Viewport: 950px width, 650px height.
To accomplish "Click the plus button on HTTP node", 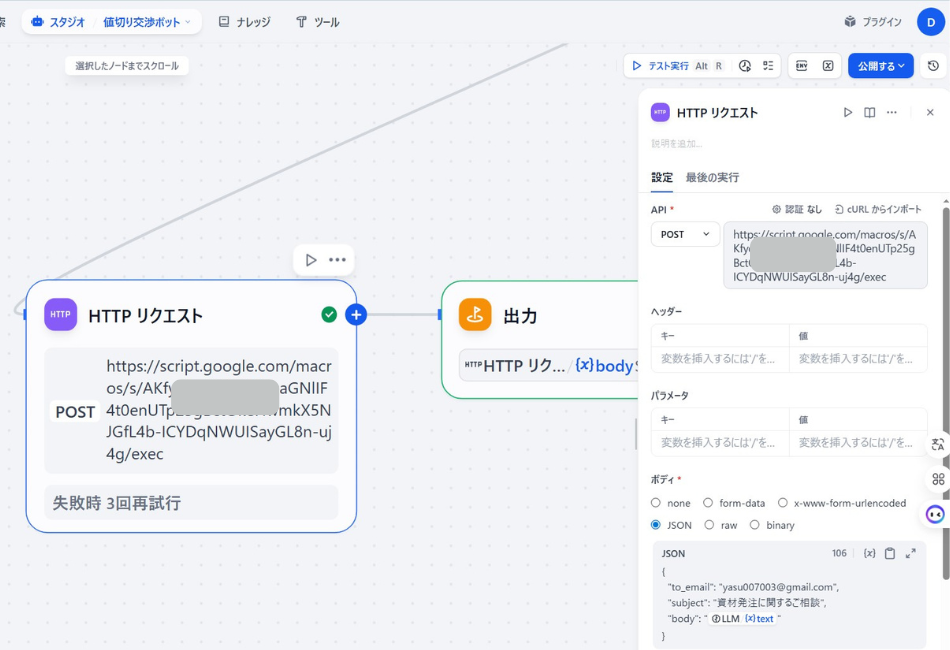I will [x=356, y=315].
